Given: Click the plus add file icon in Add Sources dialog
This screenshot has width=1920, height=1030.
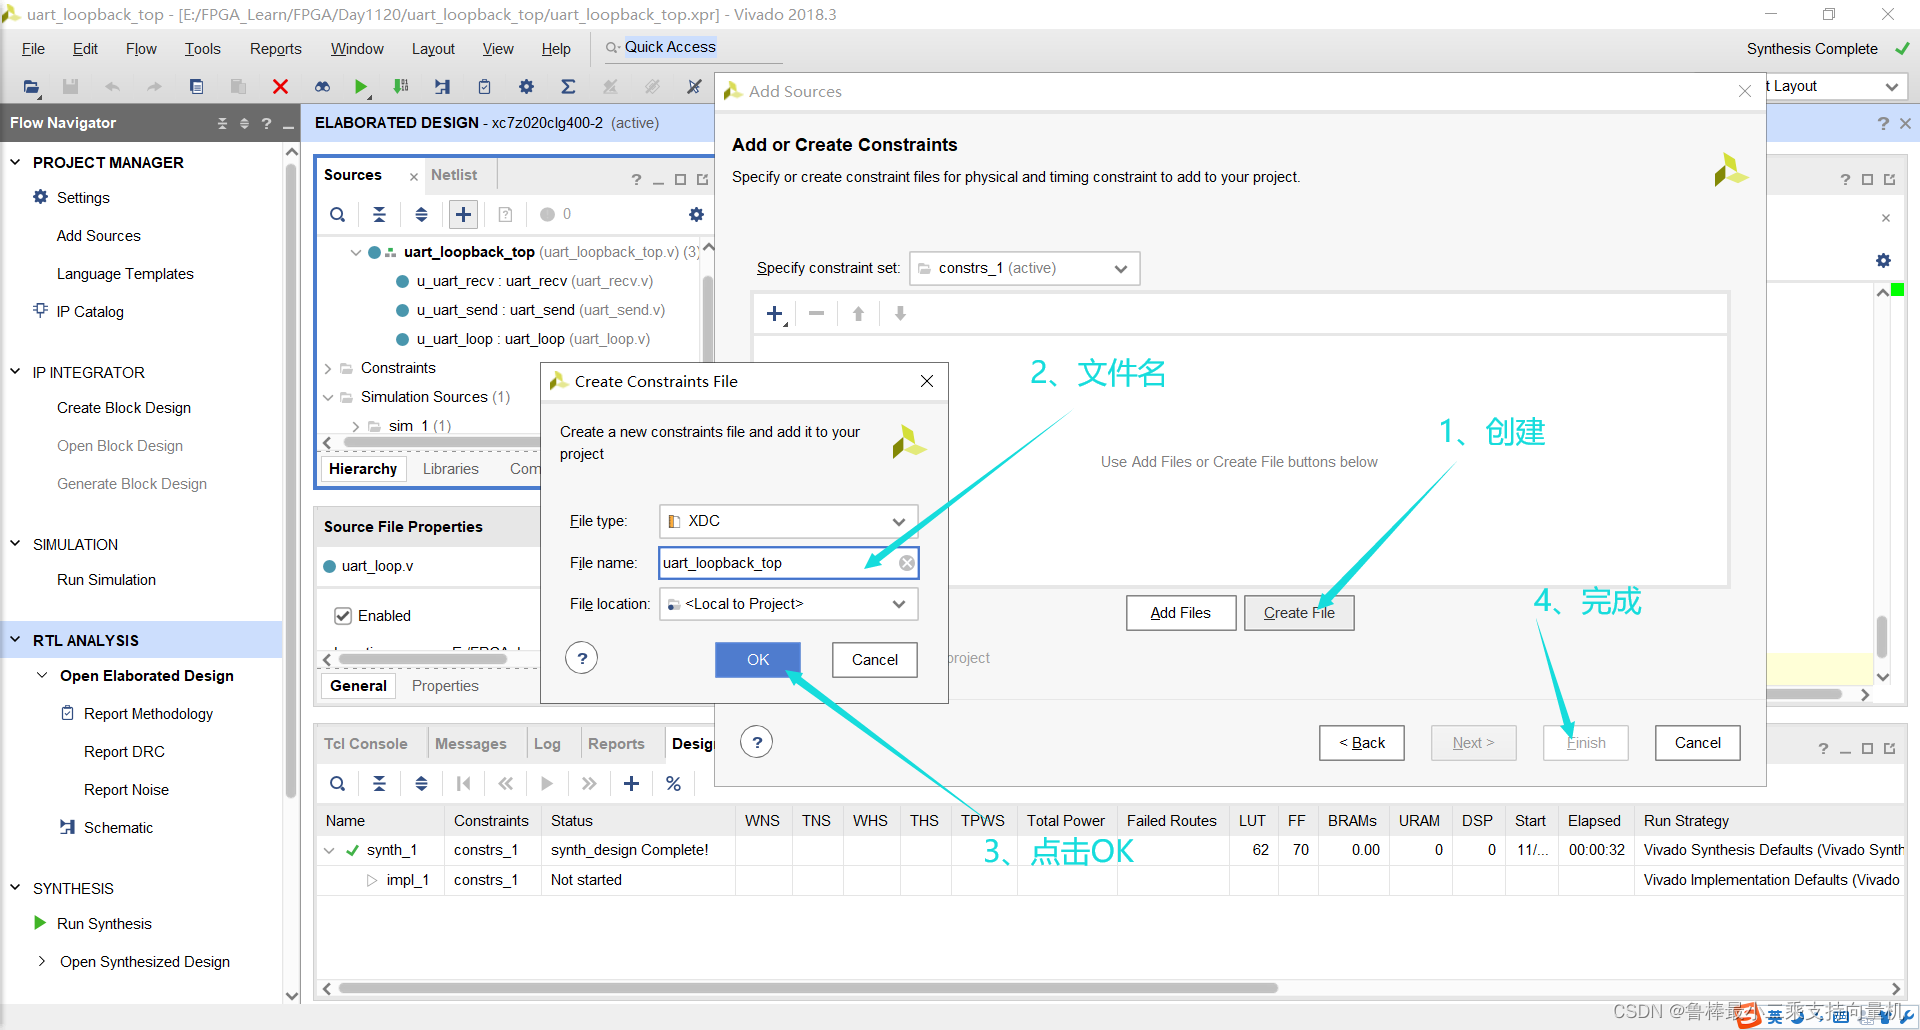Looking at the screenshot, I should (775, 314).
